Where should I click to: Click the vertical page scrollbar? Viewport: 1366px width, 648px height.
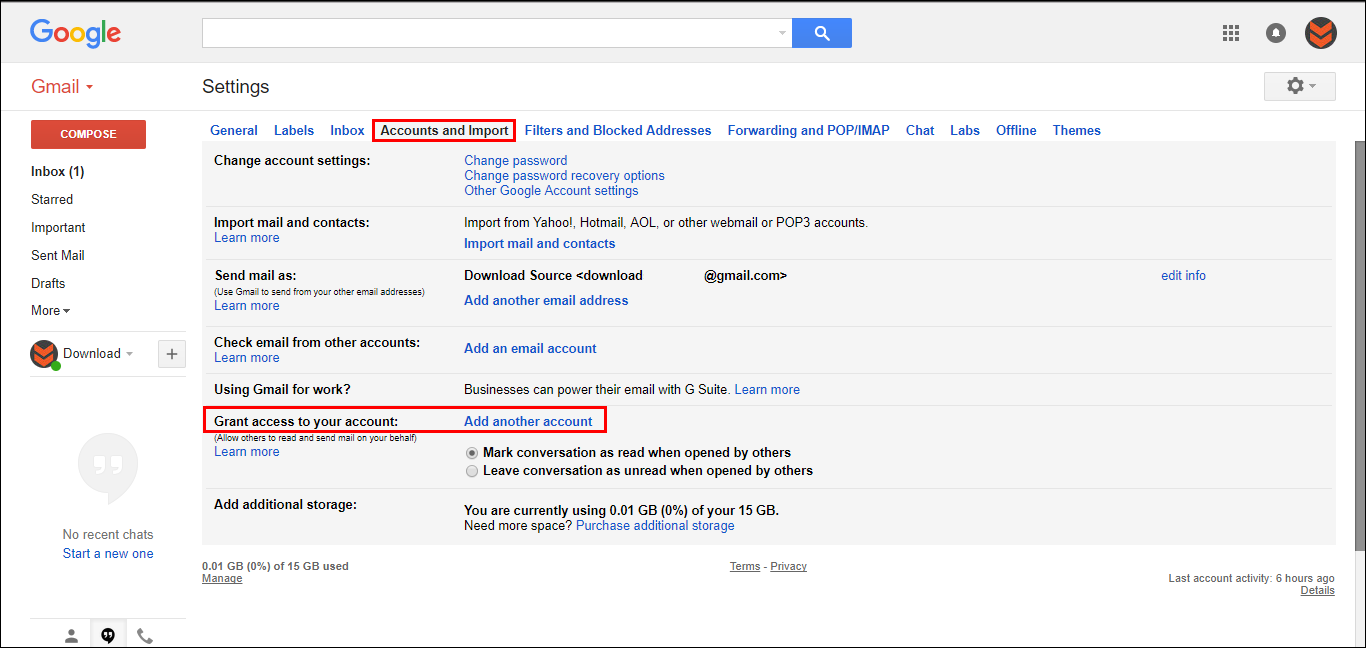(x=1359, y=345)
